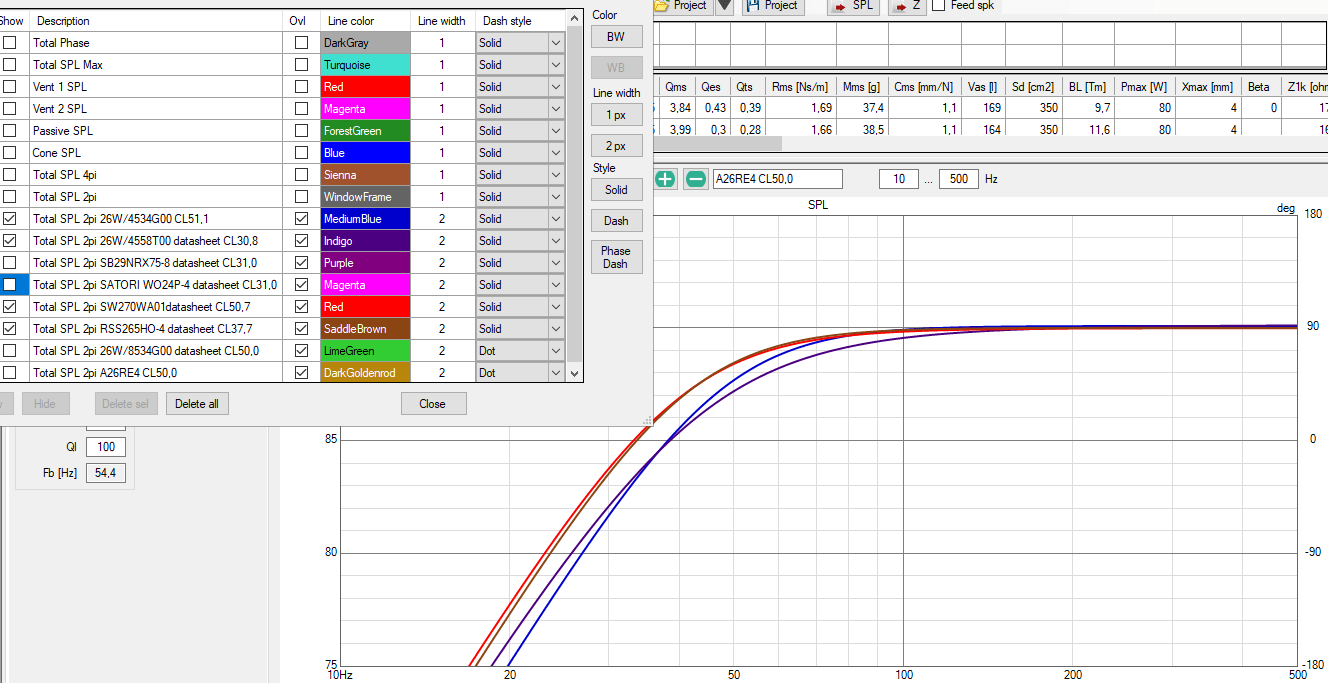1328x683 pixels.
Task: Apply Solid style button in Style section
Action: [x=616, y=190]
